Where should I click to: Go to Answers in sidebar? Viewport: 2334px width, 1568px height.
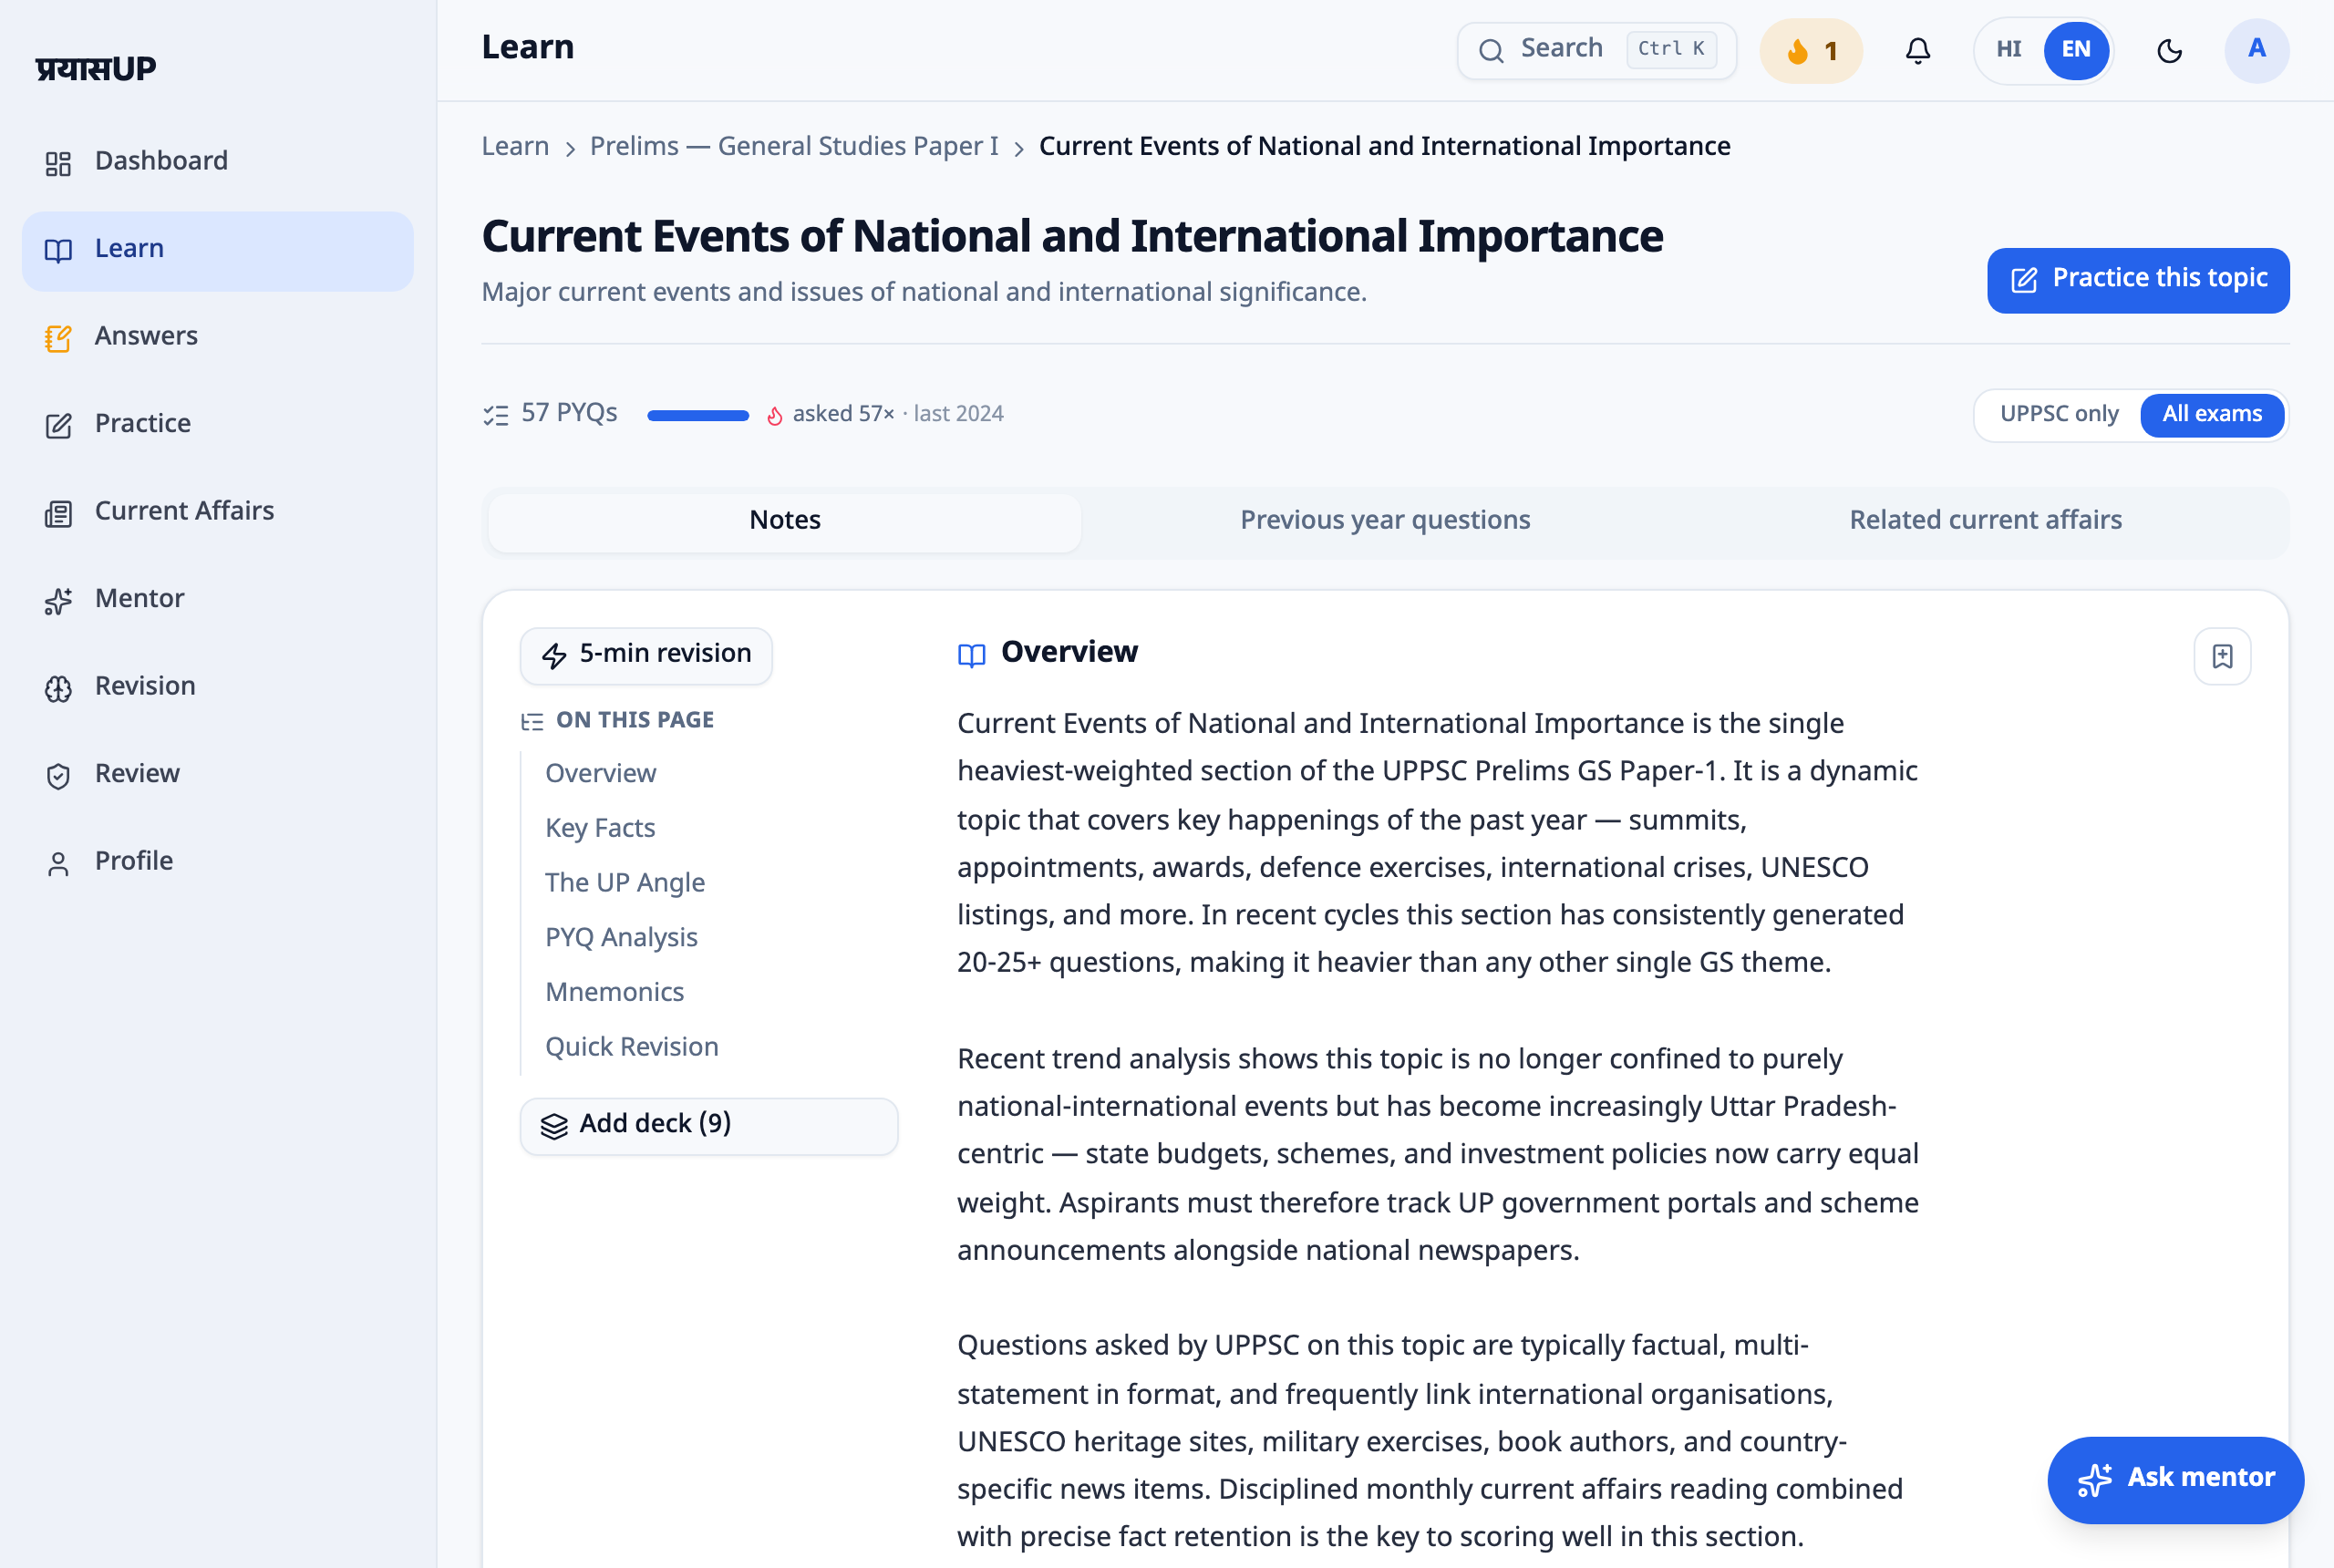tap(217, 337)
